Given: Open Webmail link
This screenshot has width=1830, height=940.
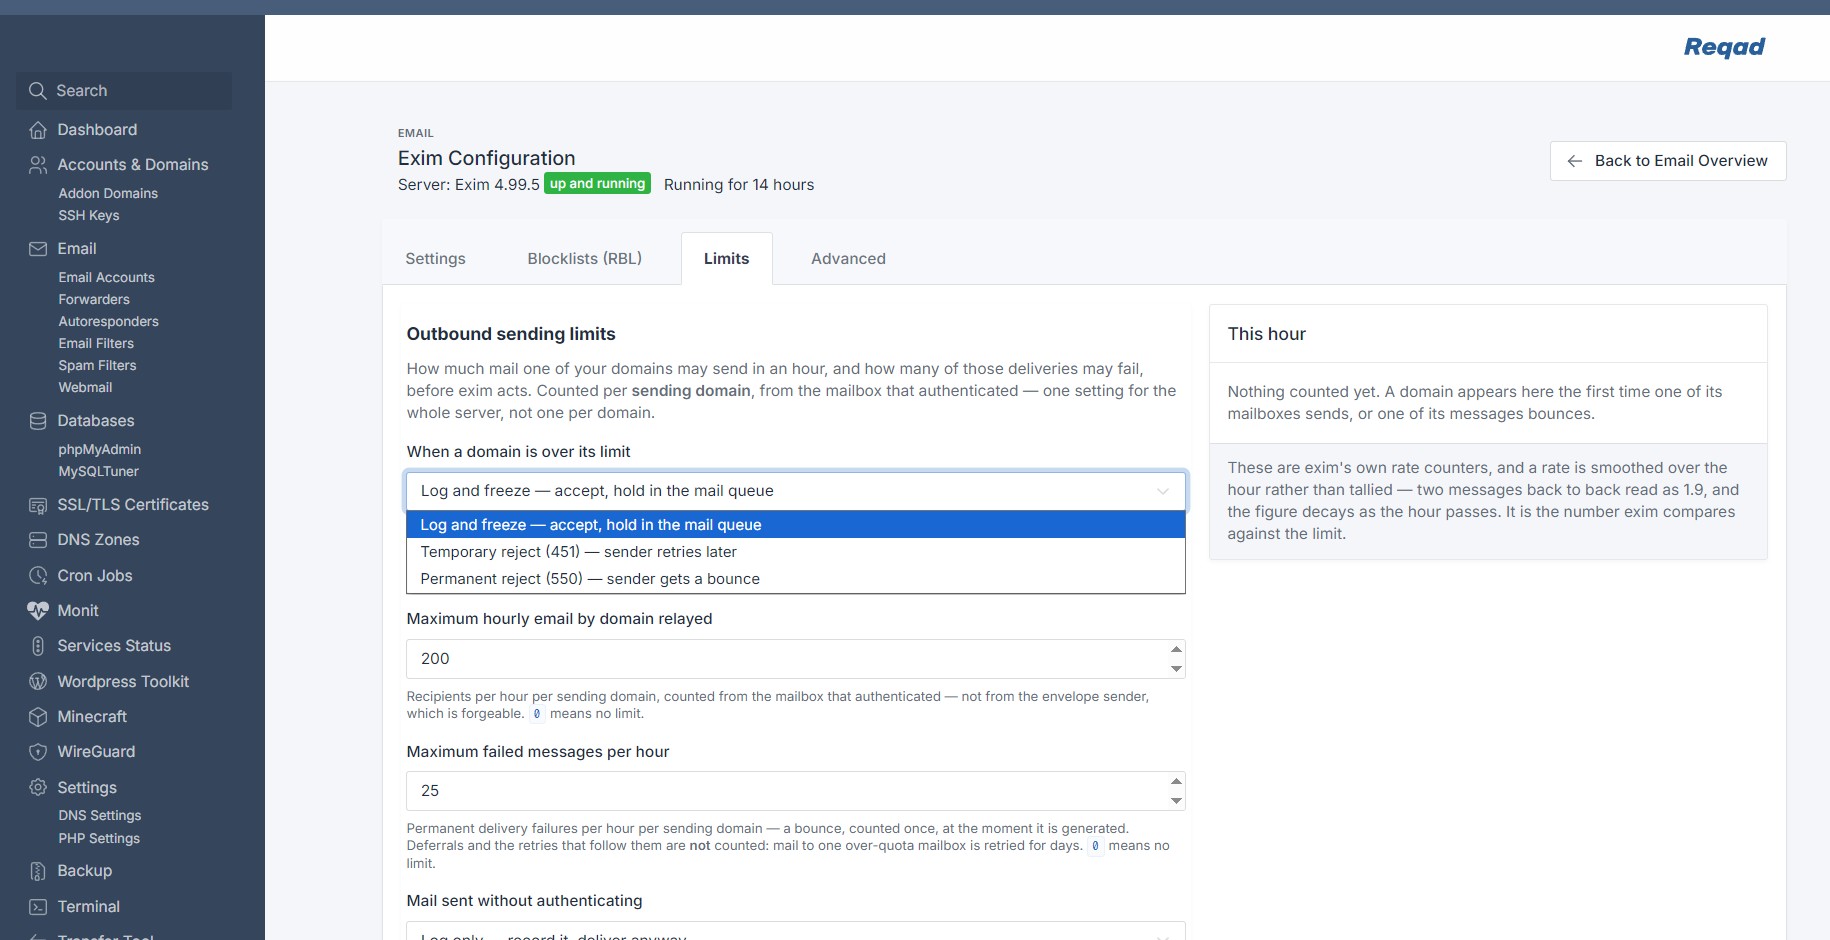Looking at the screenshot, I should (x=85, y=388).
